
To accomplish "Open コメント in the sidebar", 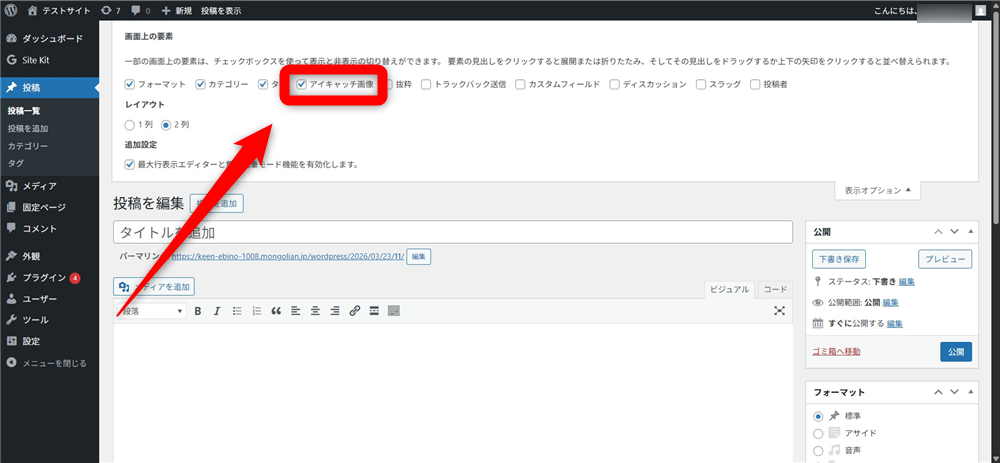I will [50, 228].
